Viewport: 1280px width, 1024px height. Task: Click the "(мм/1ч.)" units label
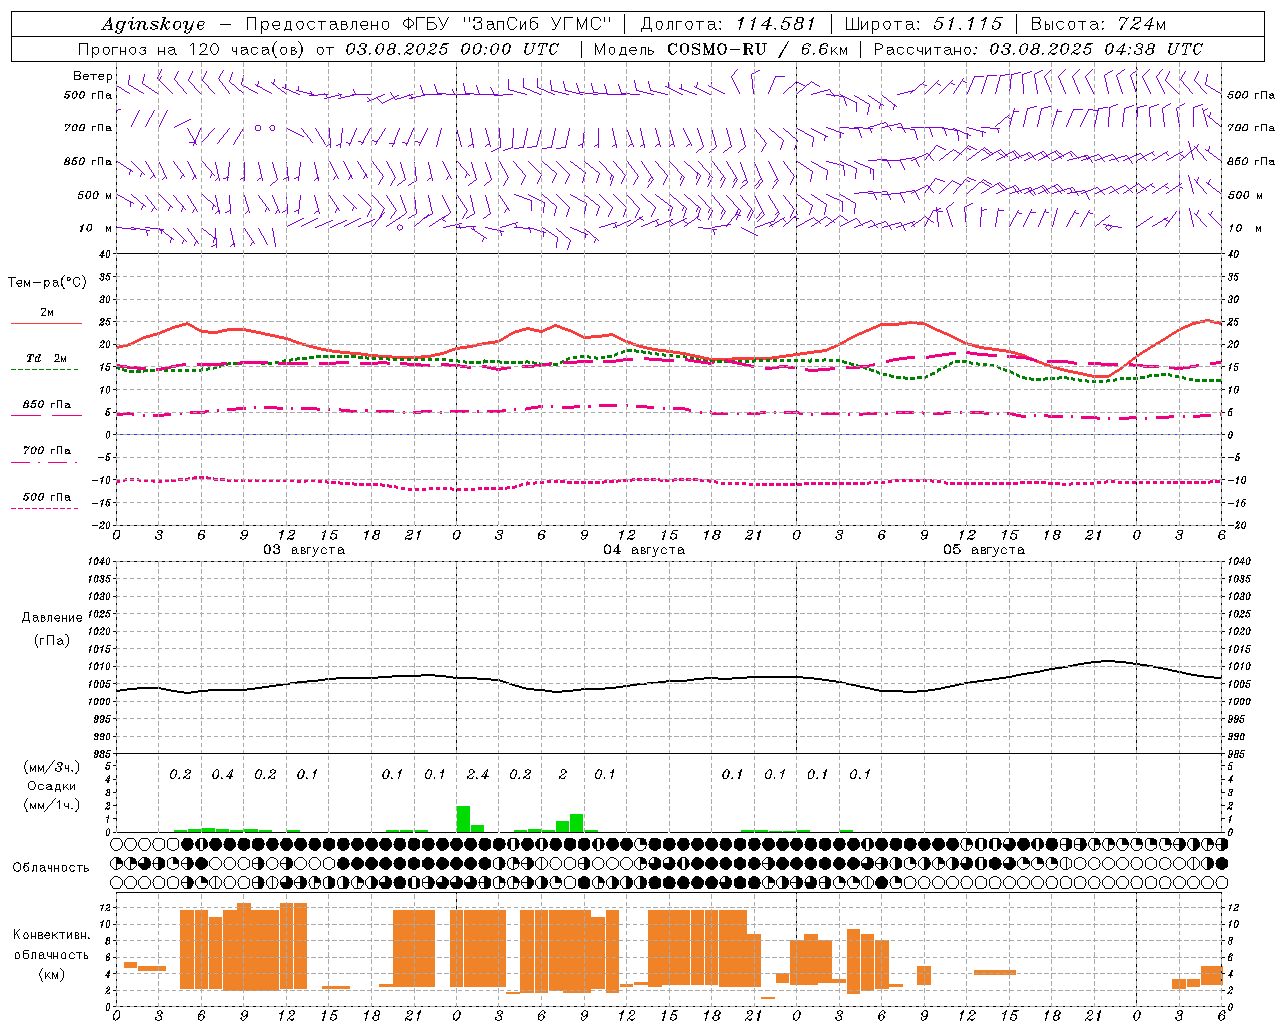pos(52,805)
